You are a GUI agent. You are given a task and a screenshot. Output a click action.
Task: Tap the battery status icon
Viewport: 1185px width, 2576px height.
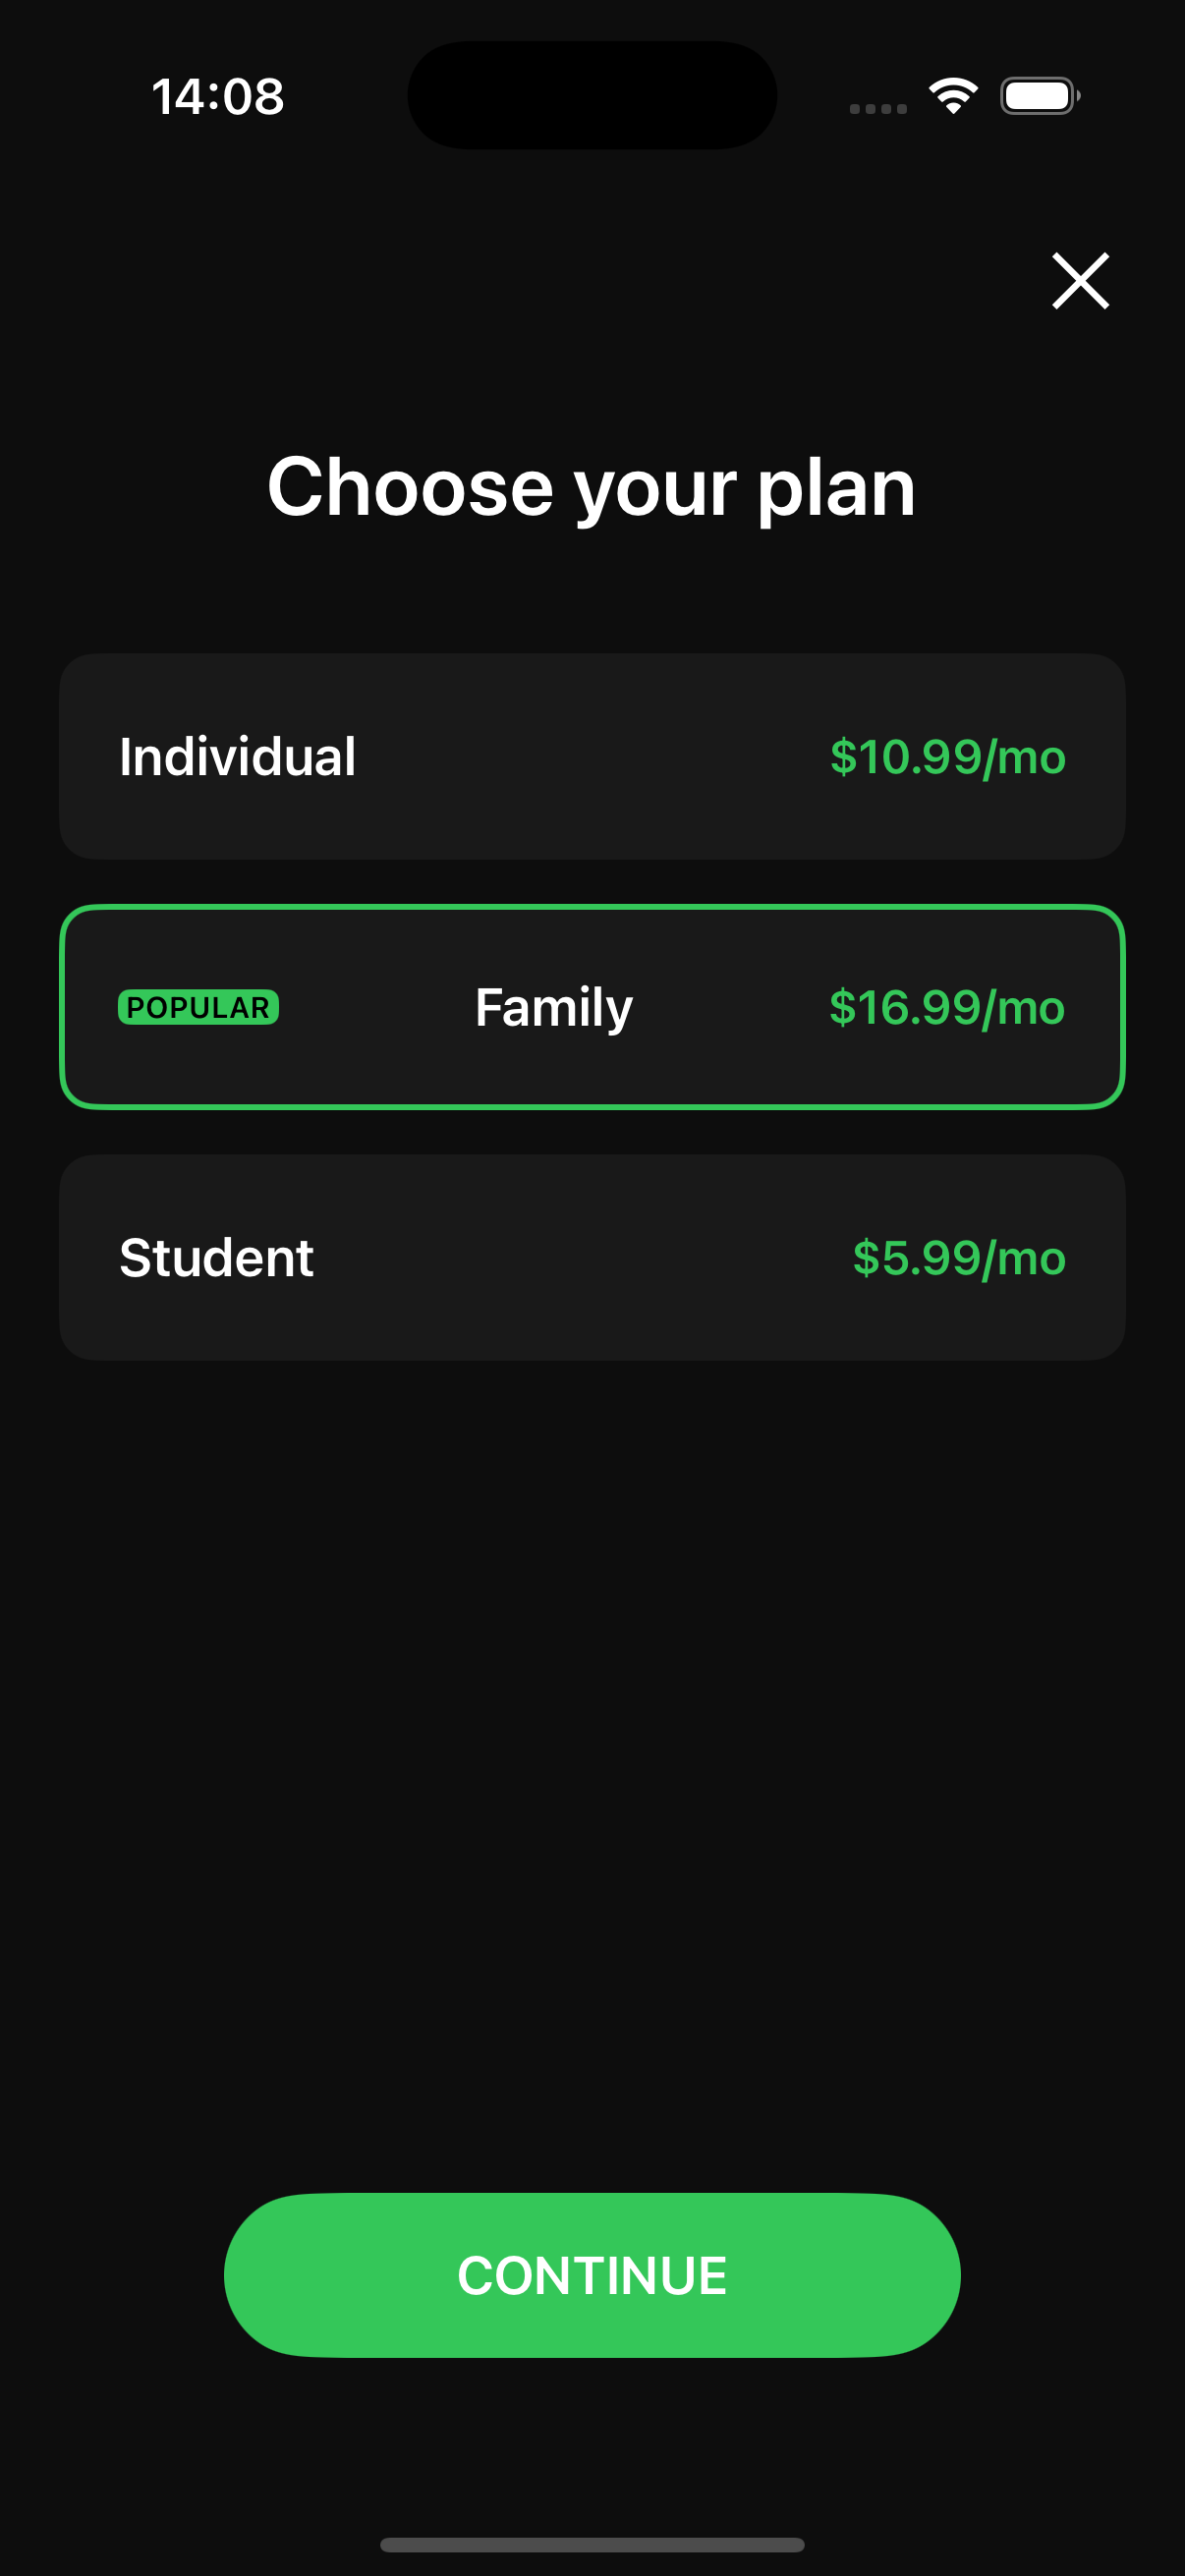1039,96
